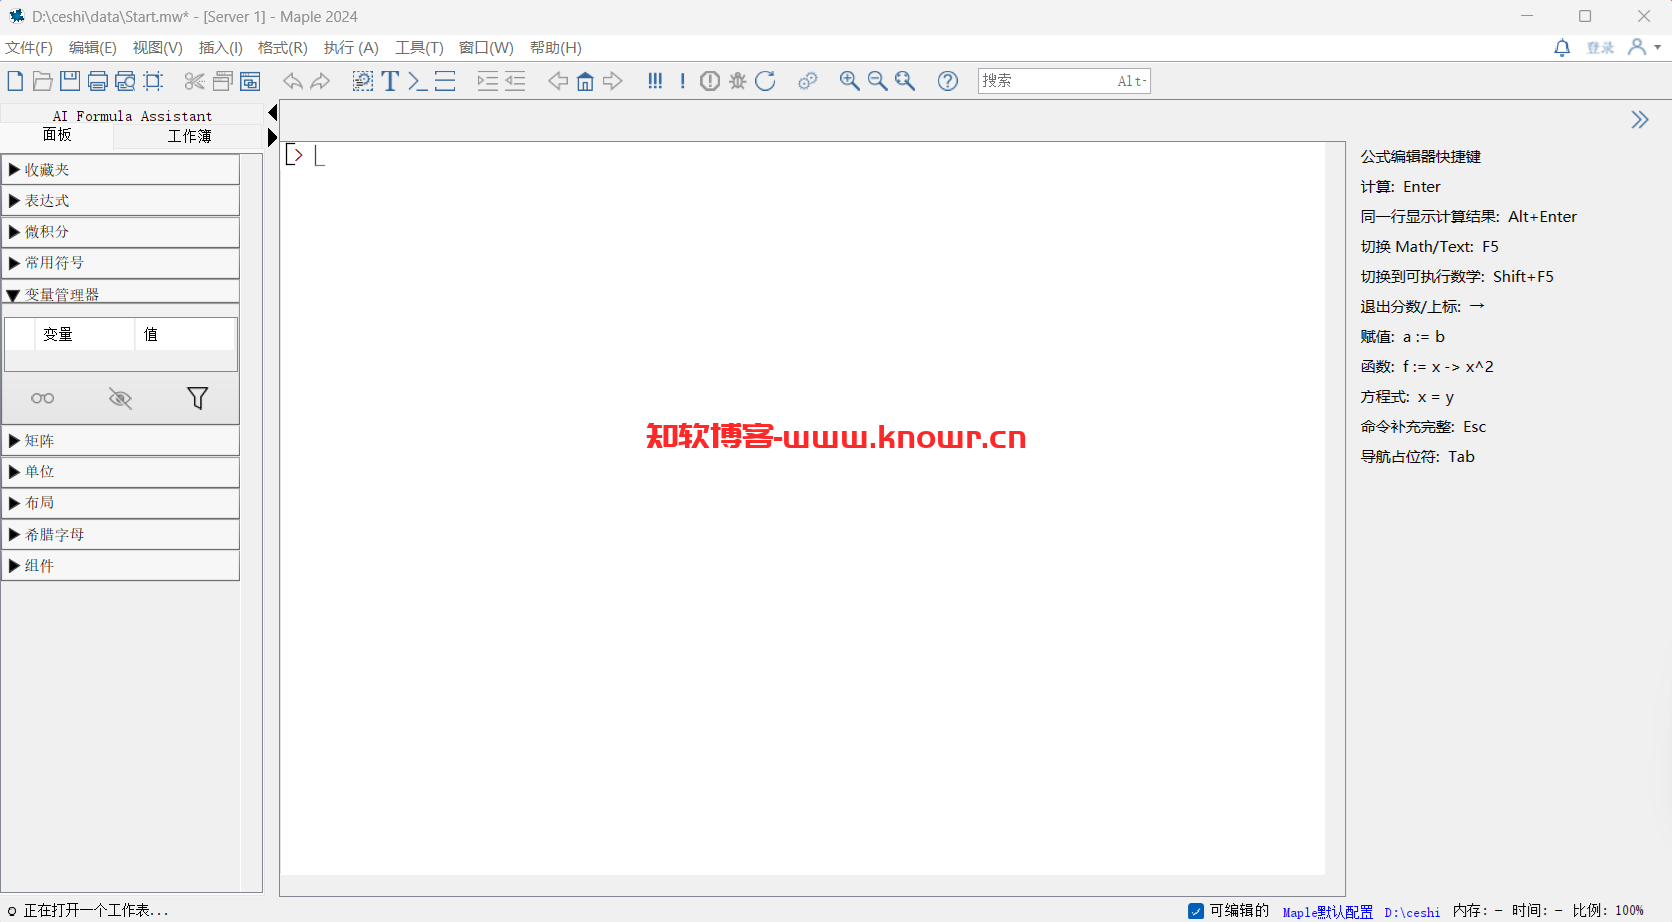1672x922 pixels.
Task: Expand the 微积分 palette
Action: [x=121, y=232]
